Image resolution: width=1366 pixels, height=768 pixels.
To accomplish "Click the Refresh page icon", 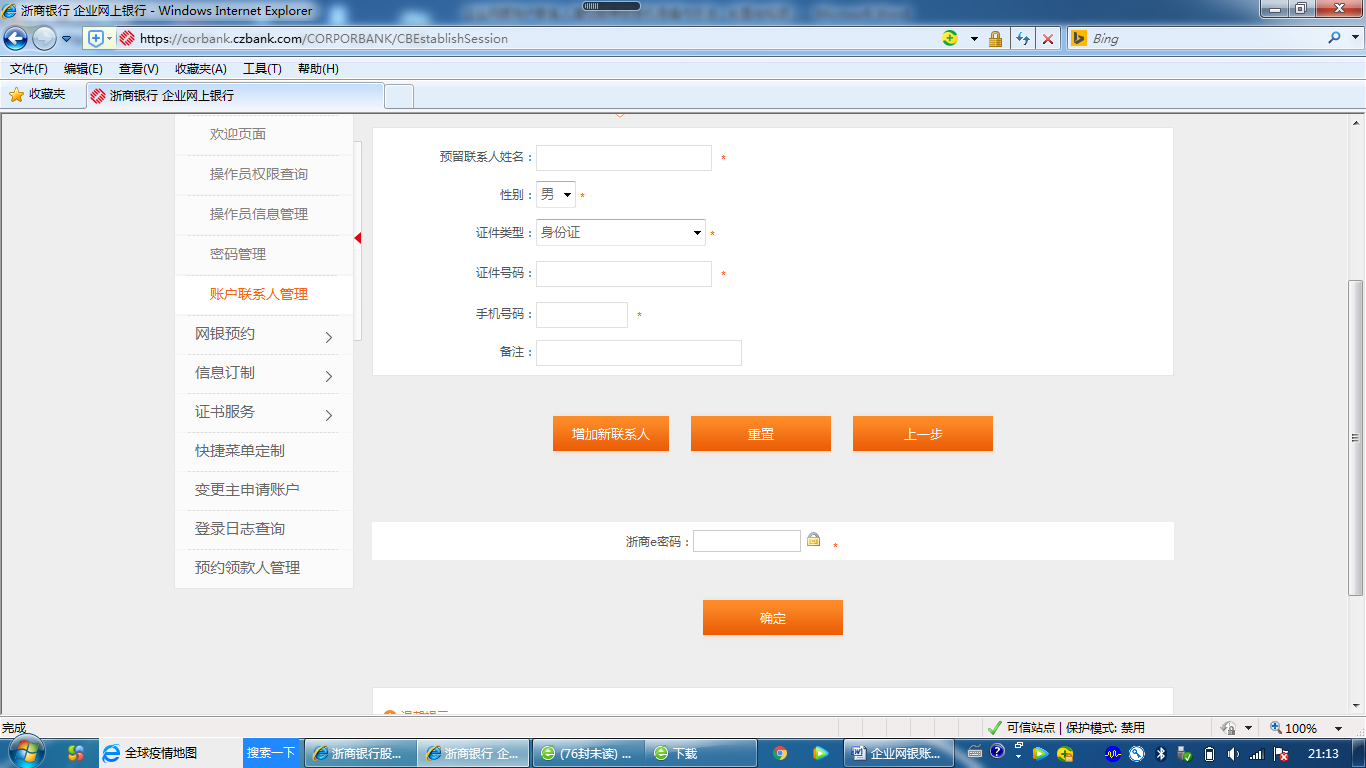I will 1023,38.
